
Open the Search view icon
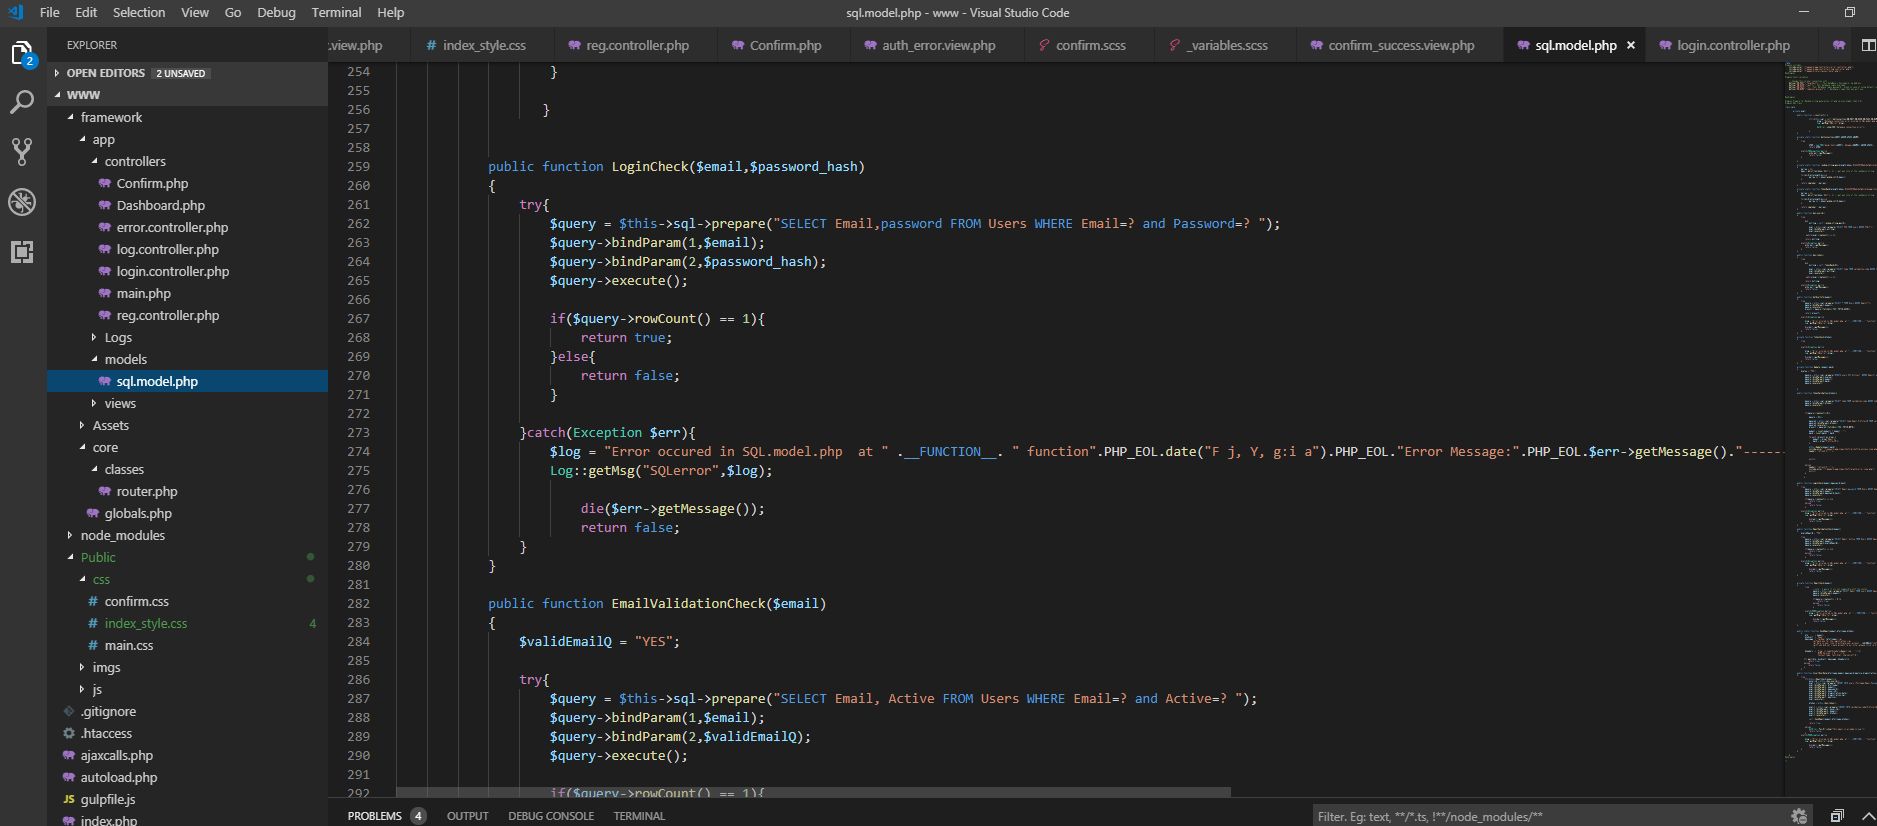[x=22, y=102]
